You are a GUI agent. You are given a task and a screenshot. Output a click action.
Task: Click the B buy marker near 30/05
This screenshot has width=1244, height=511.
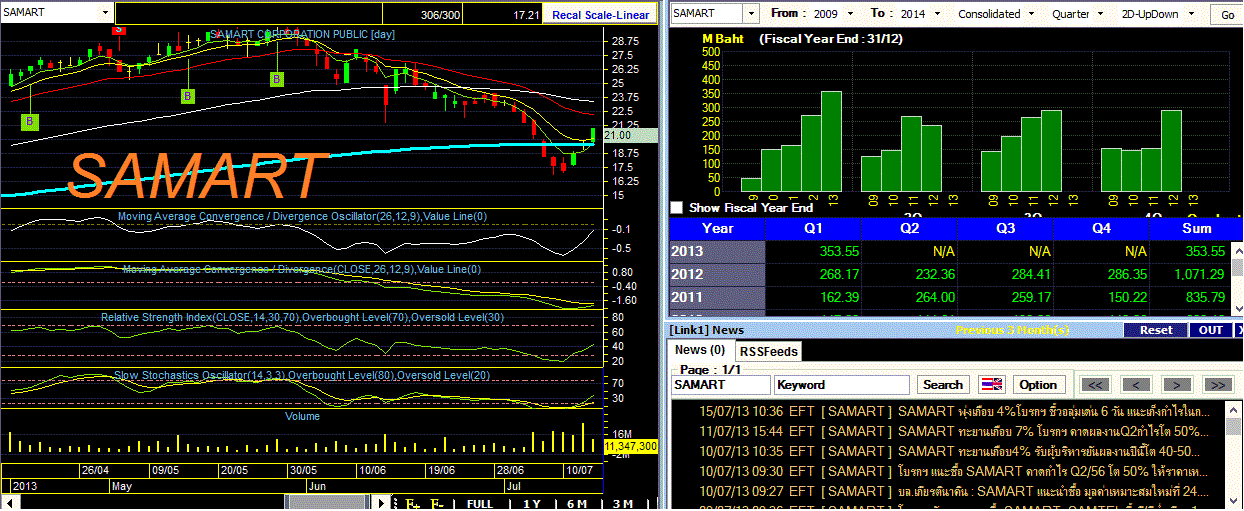(277, 78)
